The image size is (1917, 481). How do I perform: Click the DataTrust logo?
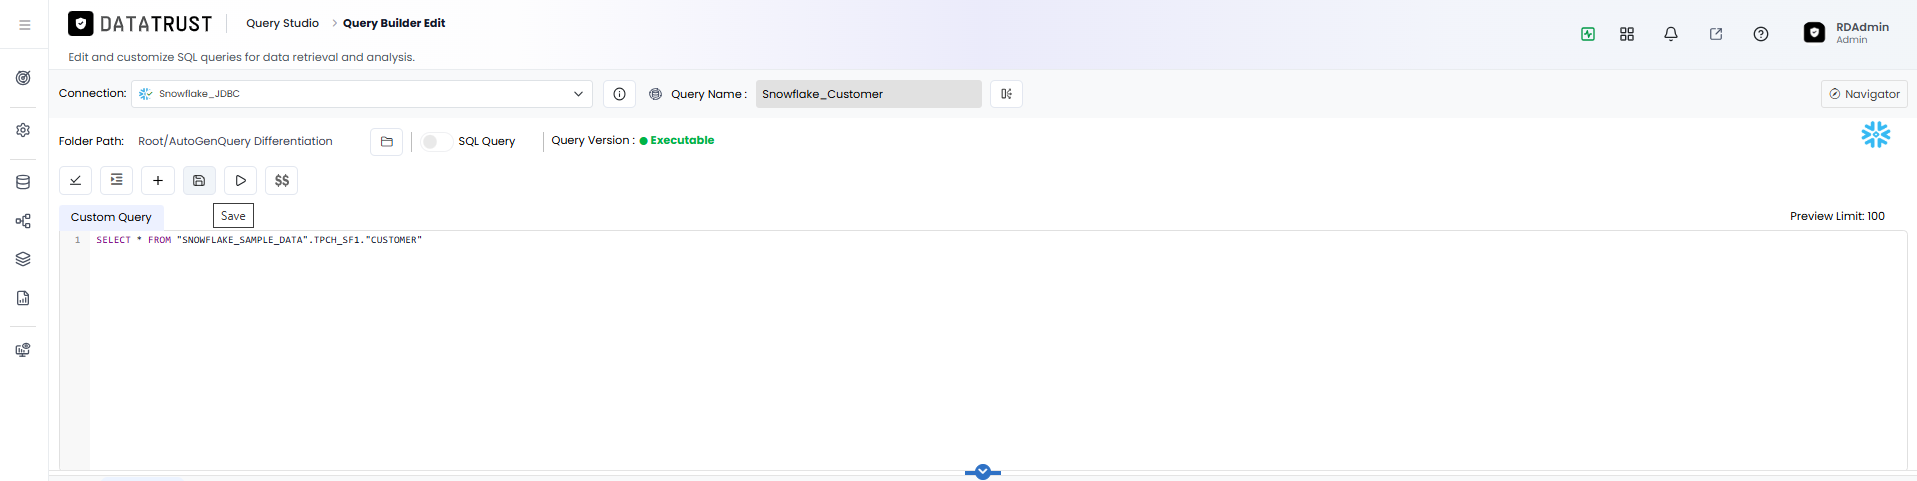click(x=140, y=24)
